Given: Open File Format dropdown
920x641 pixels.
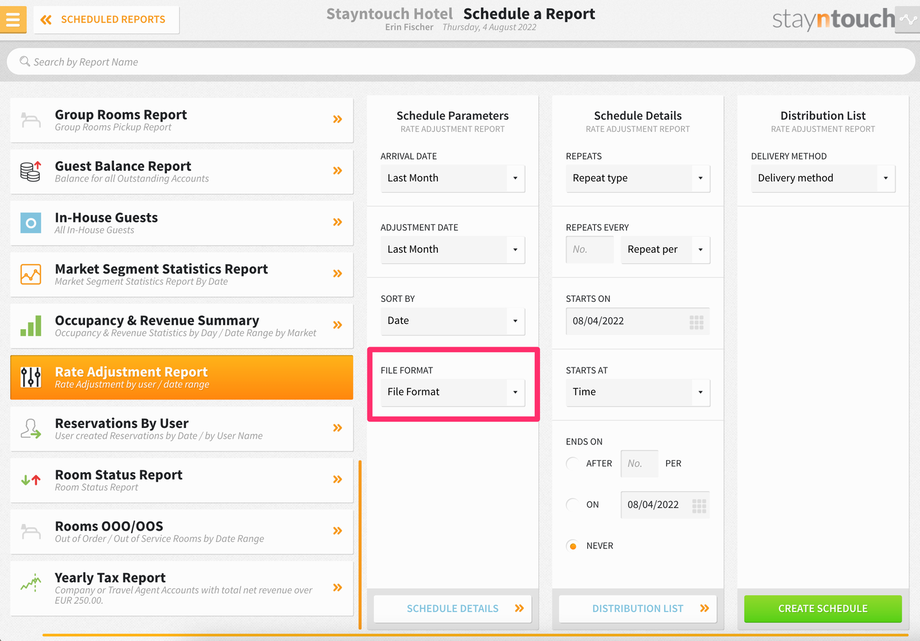Looking at the screenshot, I should (452, 392).
